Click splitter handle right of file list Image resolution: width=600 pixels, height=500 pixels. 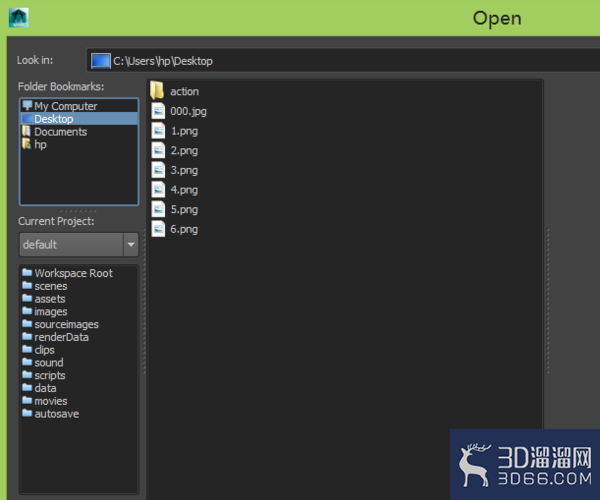pyautogui.click(x=548, y=301)
